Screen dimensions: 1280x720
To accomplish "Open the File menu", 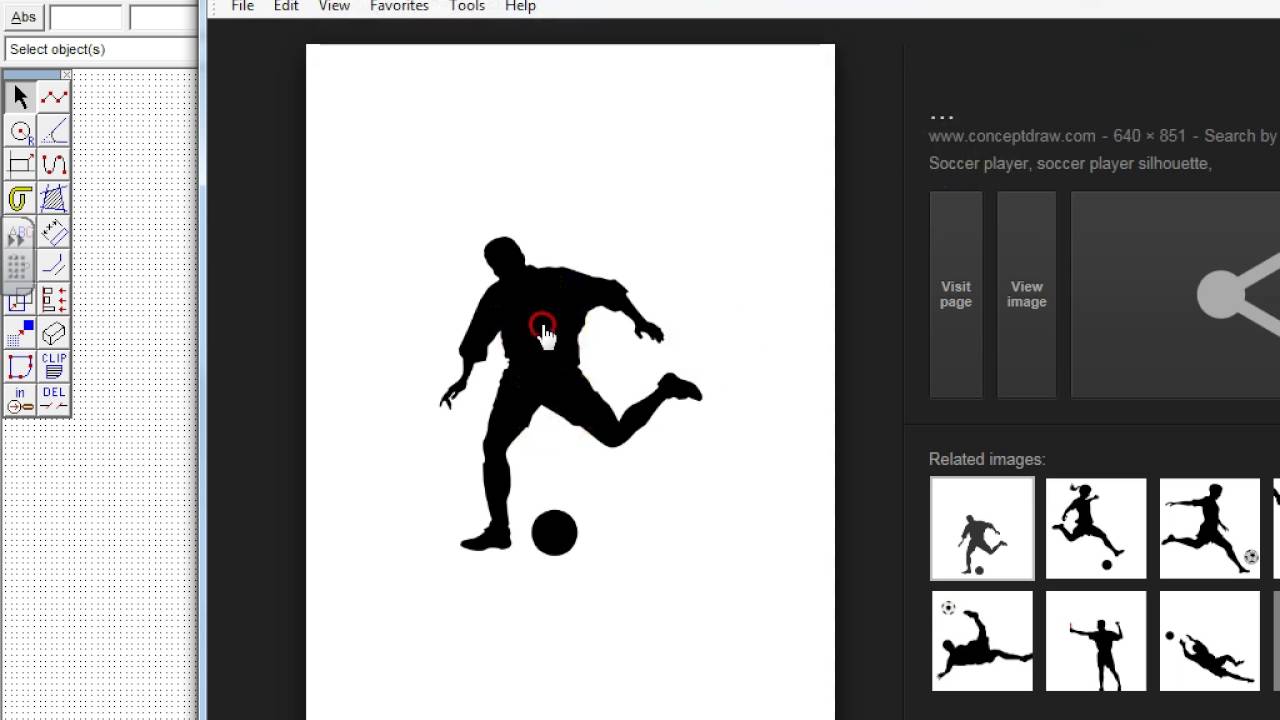I will [x=242, y=6].
